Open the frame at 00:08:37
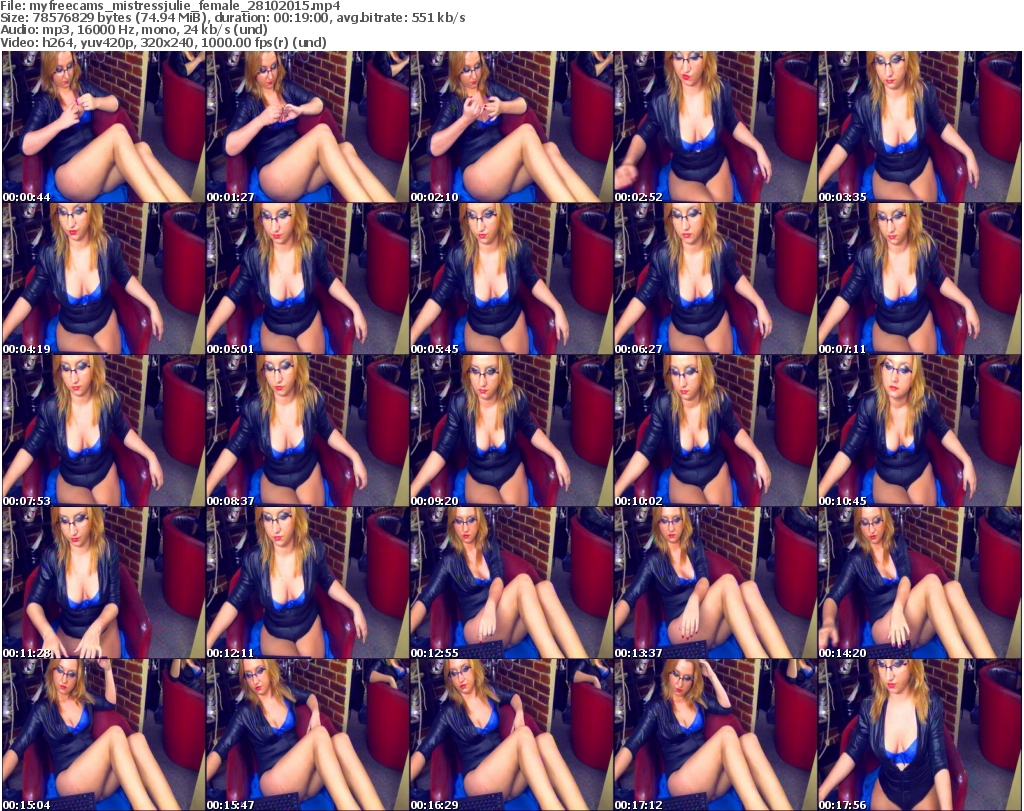This screenshot has height=811, width=1024. [x=308, y=431]
